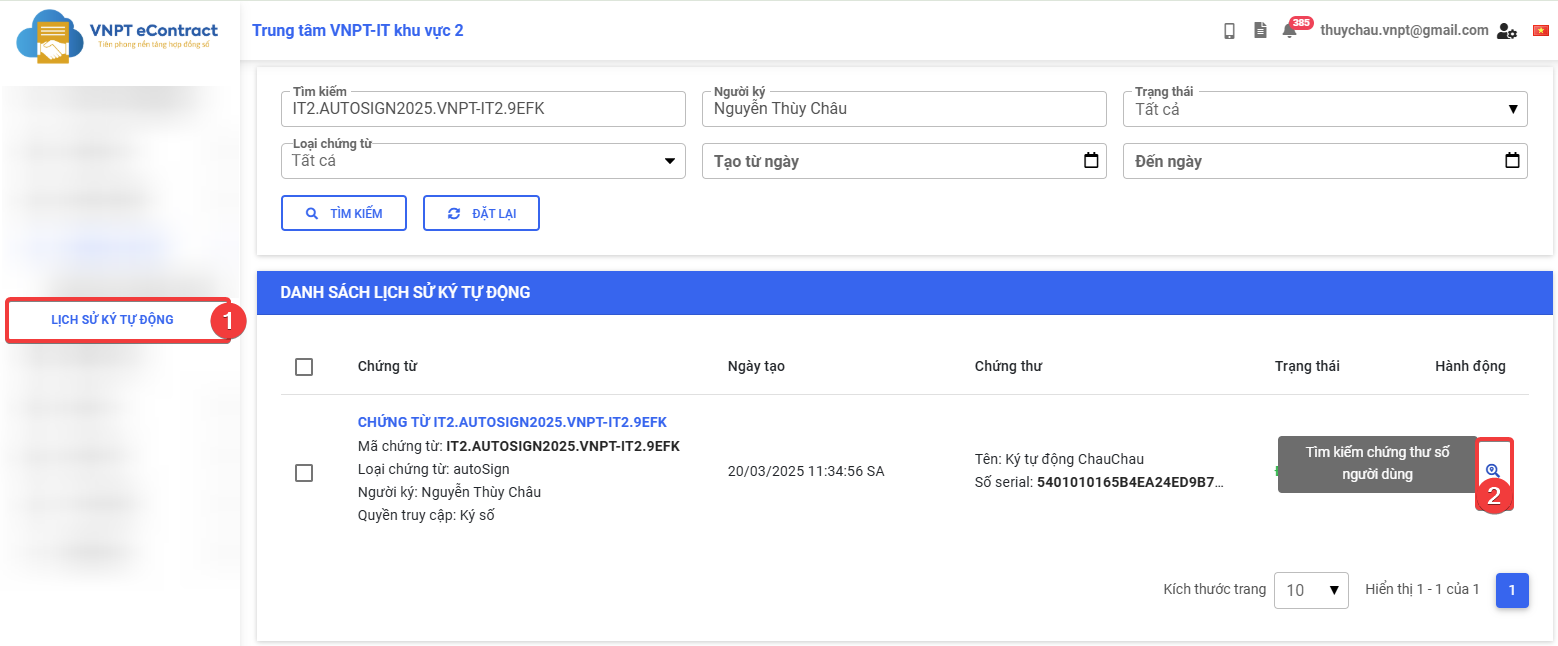Open the document icon in header
This screenshot has width=1558, height=646.
(x=1260, y=31)
